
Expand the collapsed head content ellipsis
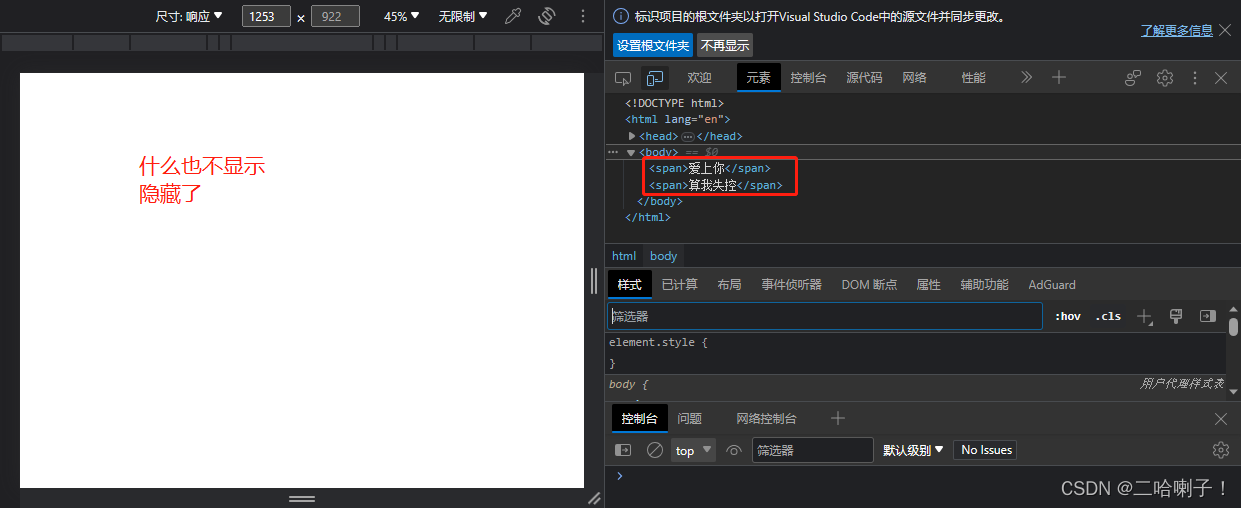[688, 136]
